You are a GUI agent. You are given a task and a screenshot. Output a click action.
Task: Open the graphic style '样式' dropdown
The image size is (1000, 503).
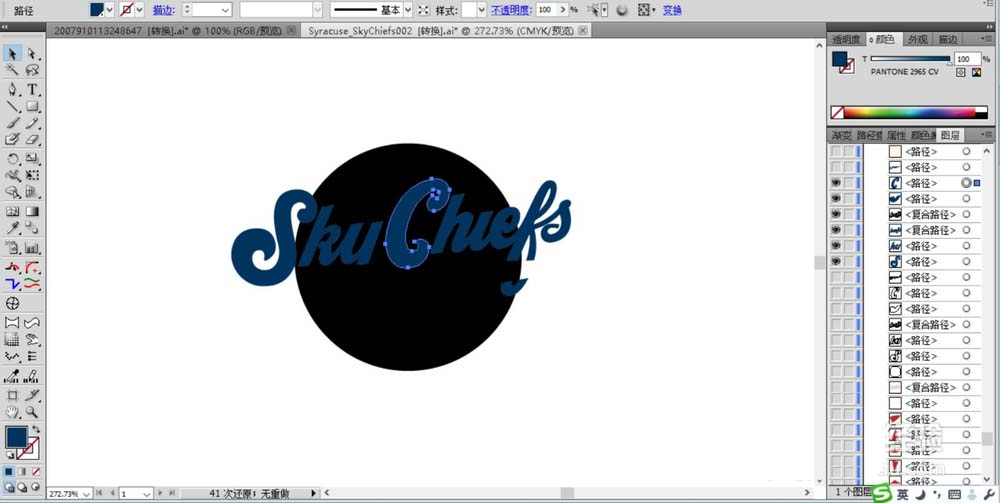click(x=481, y=10)
